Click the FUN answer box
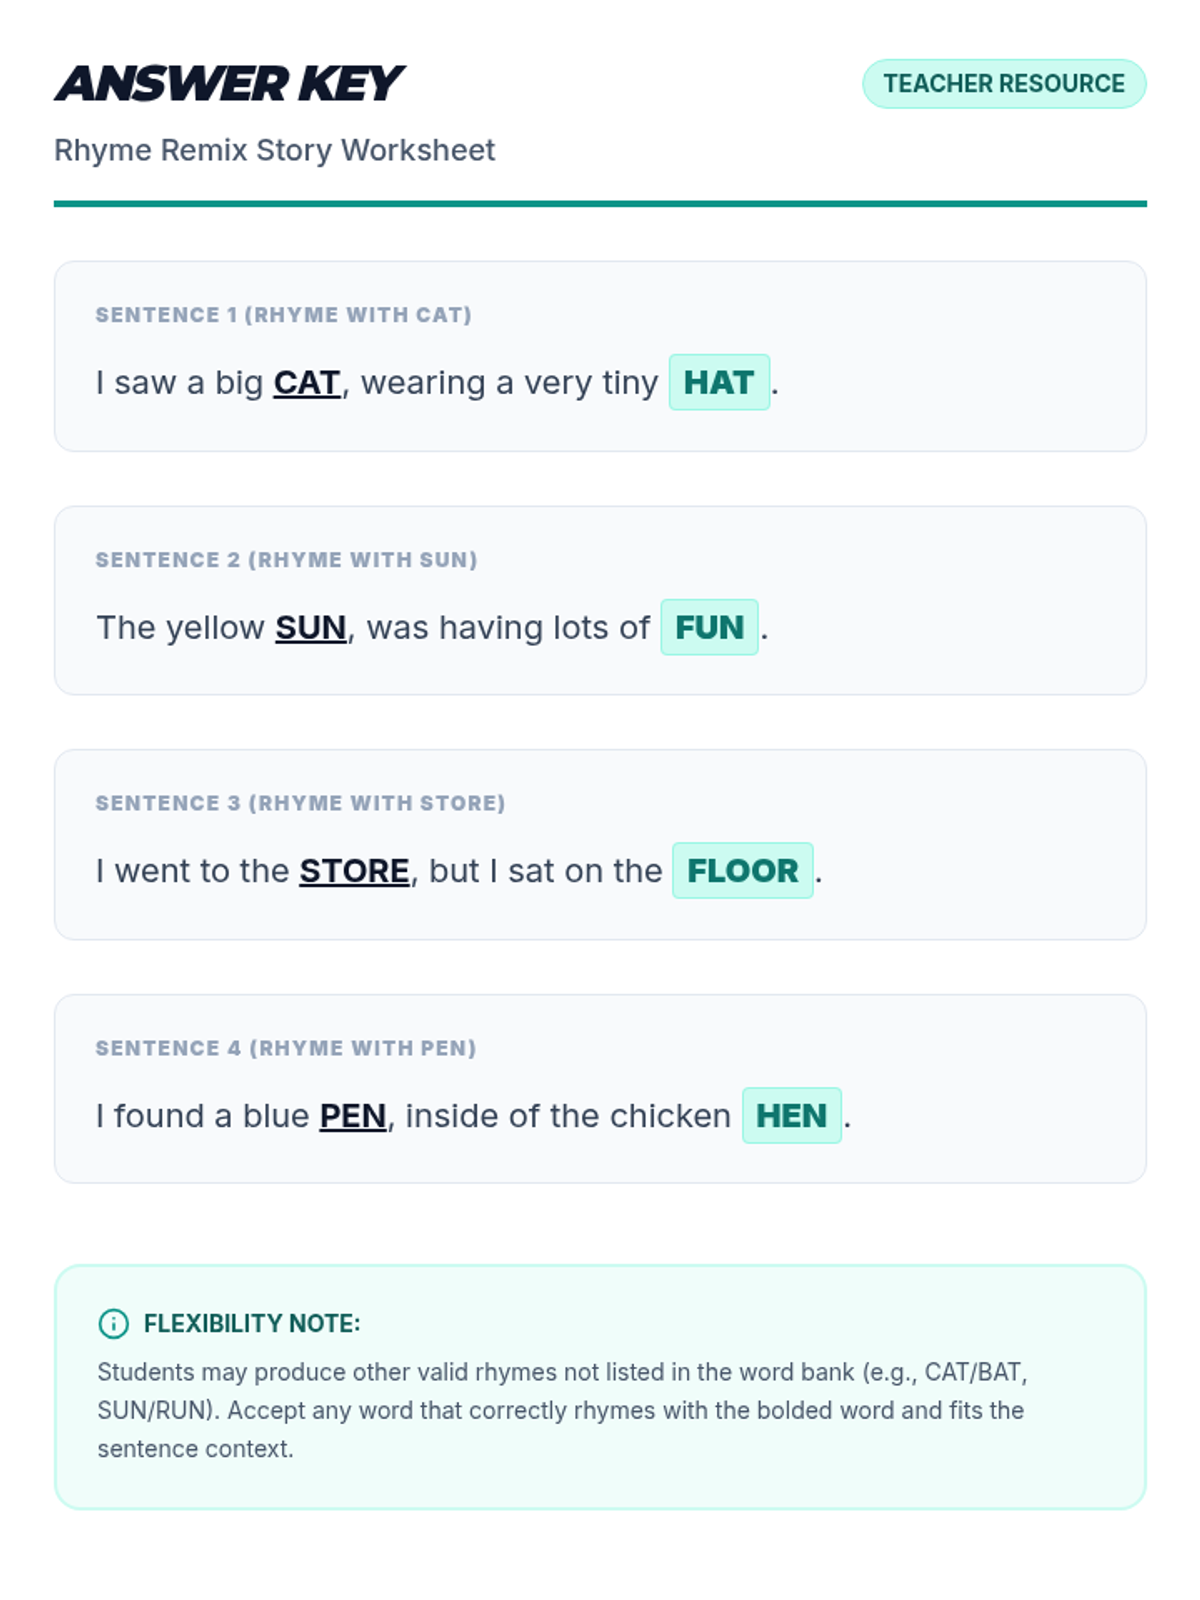The width and height of the screenshot is (1200, 1600). point(709,627)
